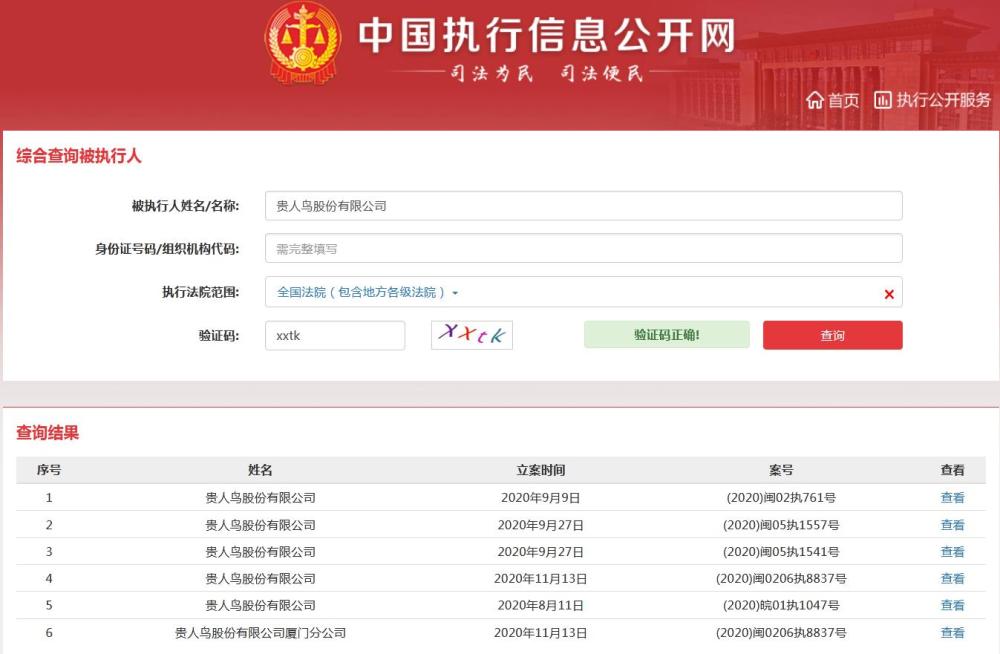Viewport: 1000px width, 654px height.
Task: Expand 全国法院 court scope dropdown
Action: pyautogui.click(x=367, y=292)
